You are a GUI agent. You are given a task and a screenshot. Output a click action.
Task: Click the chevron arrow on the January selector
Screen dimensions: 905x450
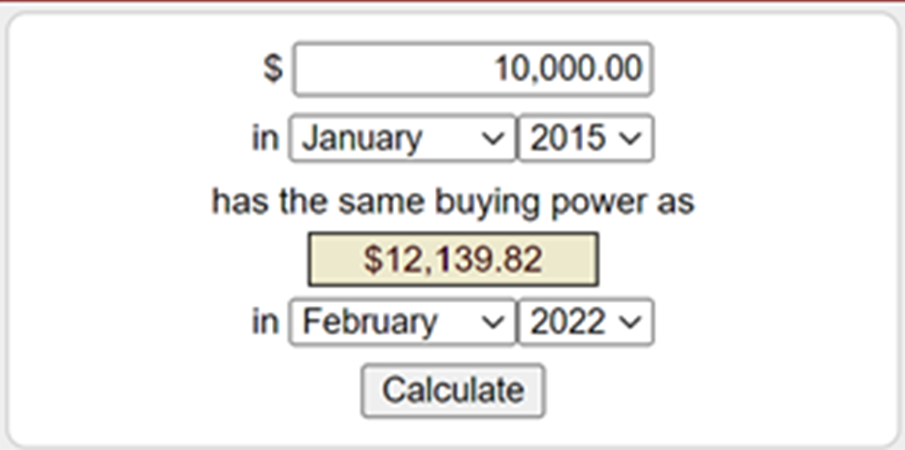click(494, 139)
